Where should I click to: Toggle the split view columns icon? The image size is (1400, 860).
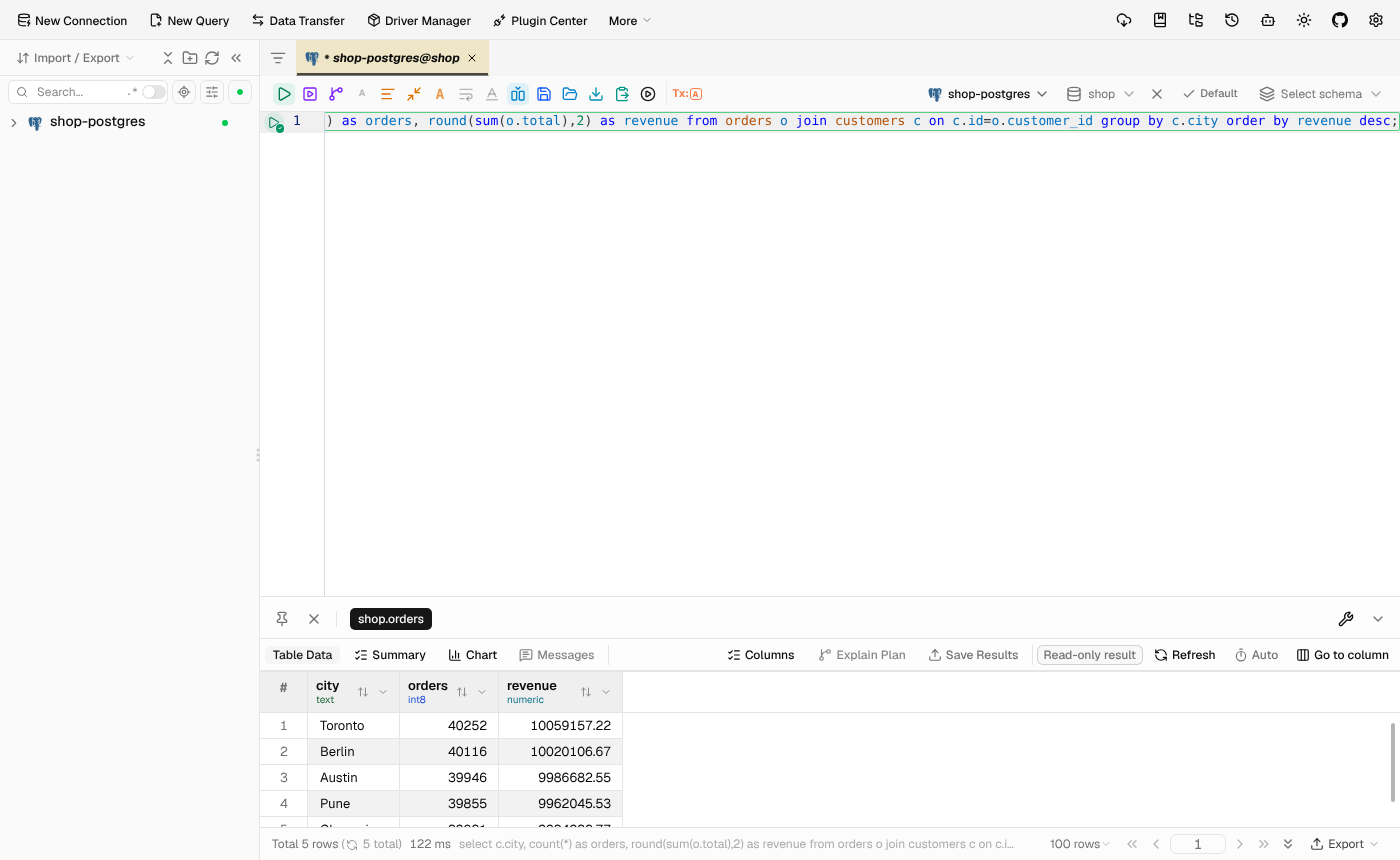518,94
